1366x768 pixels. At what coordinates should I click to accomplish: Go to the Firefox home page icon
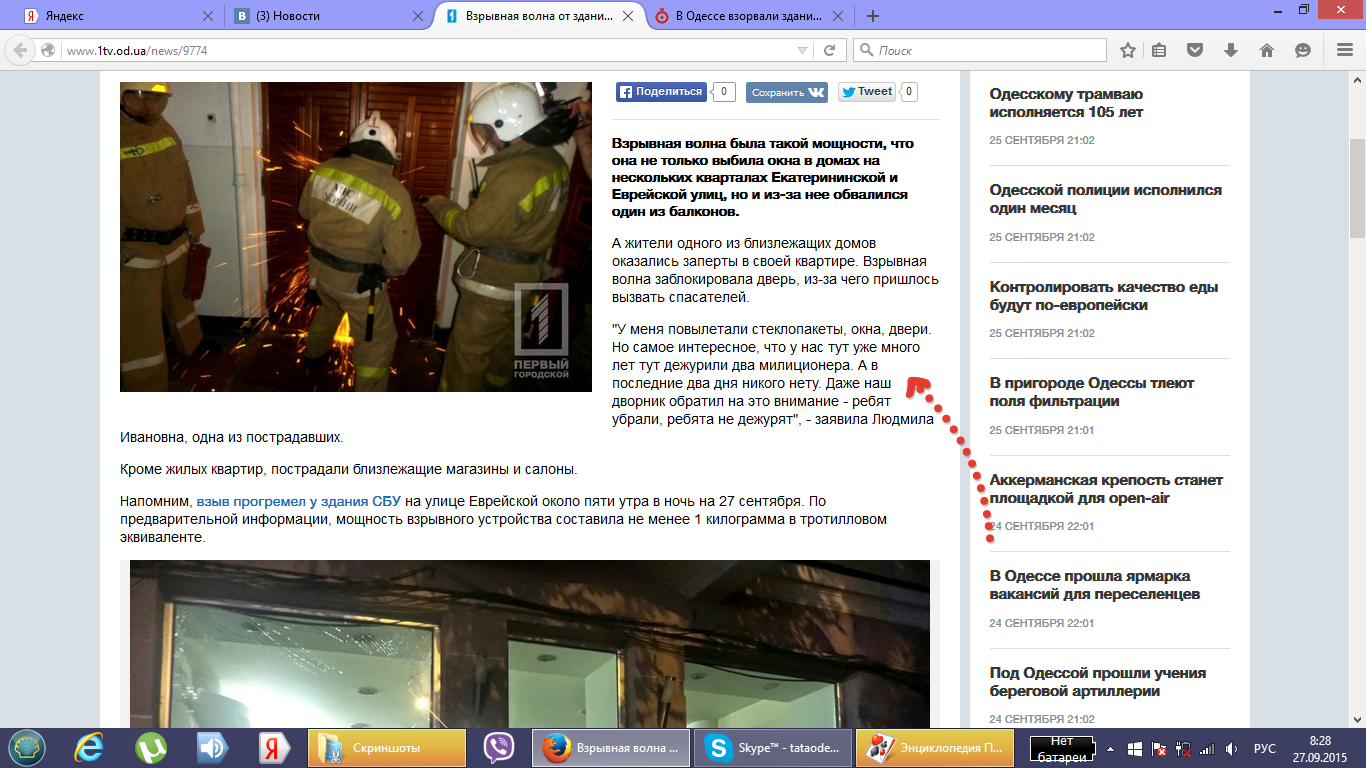point(1266,51)
